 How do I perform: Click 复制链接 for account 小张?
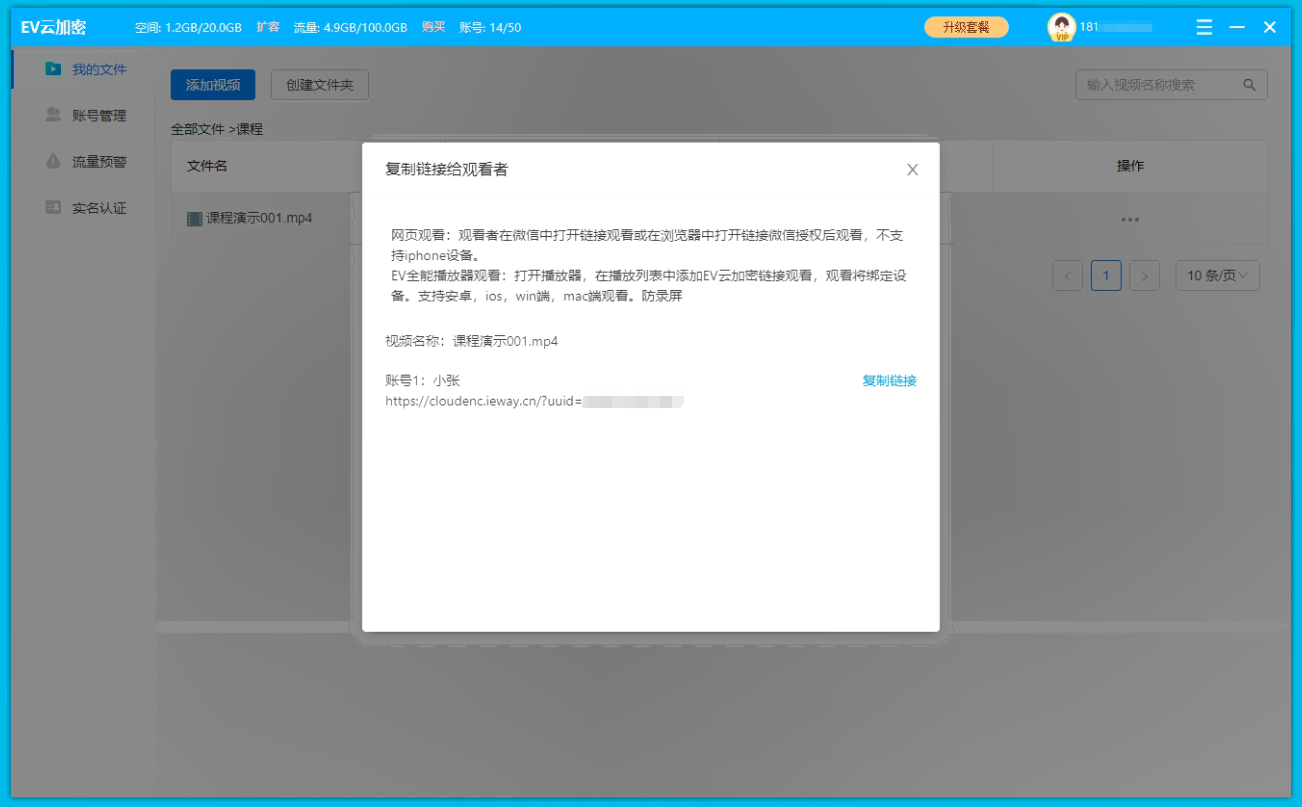(889, 381)
